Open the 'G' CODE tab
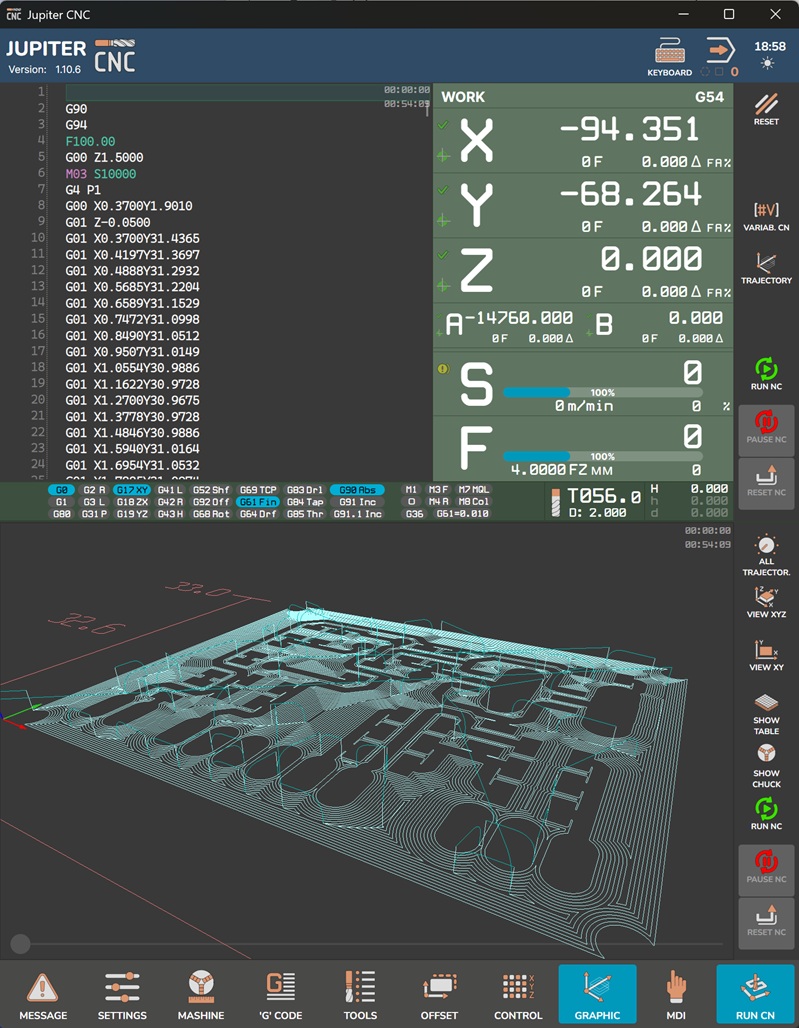Viewport: 799px width, 1028px height. point(281,995)
